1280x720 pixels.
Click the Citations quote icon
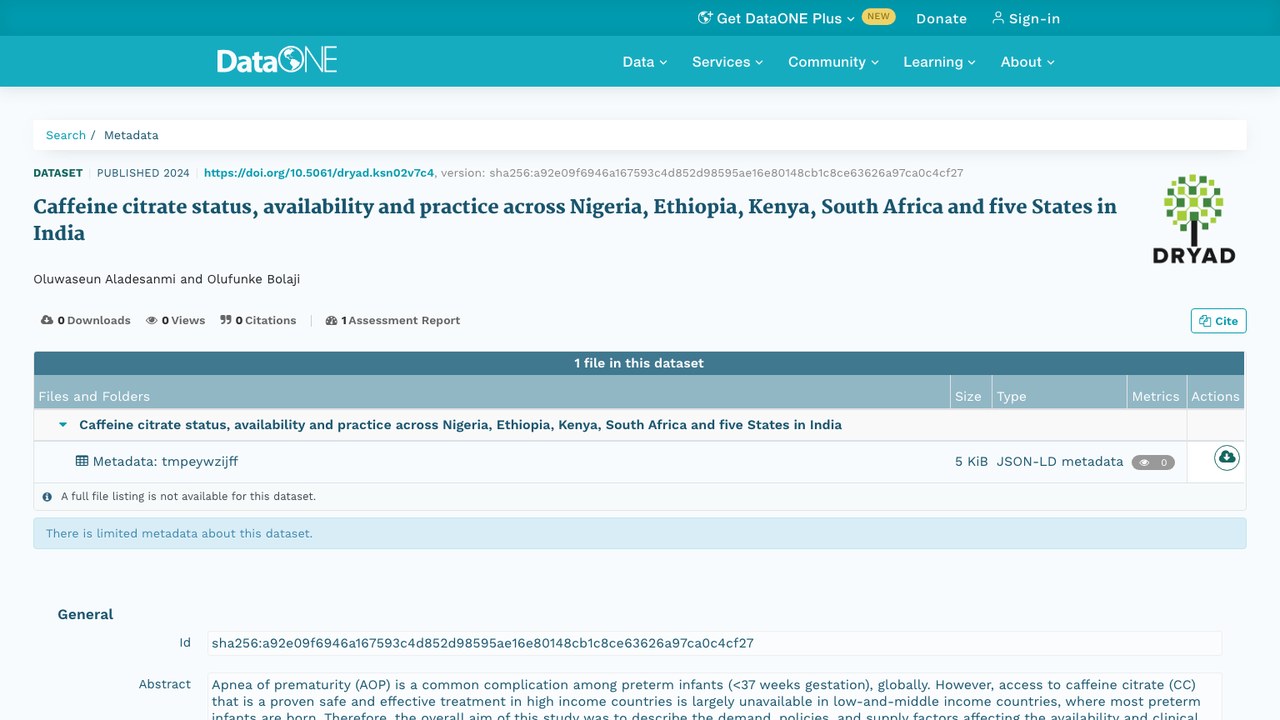click(x=226, y=320)
